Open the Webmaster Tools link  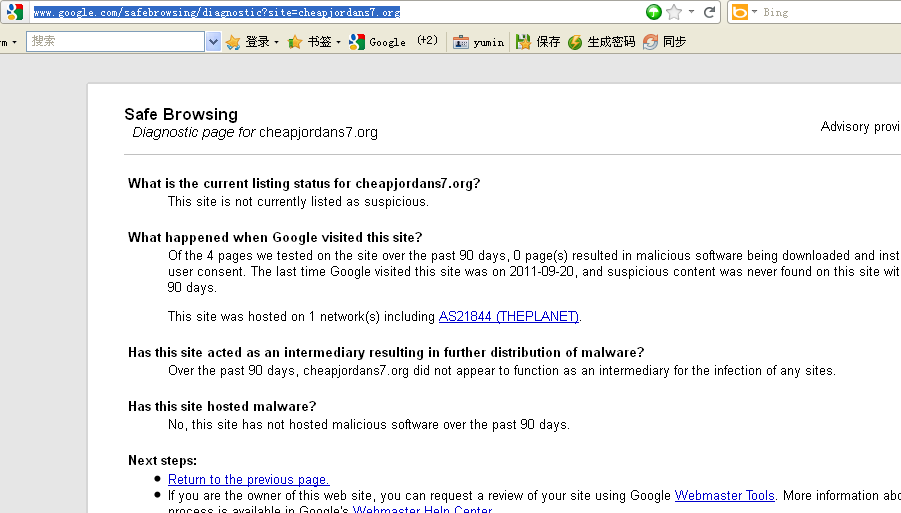click(724, 496)
